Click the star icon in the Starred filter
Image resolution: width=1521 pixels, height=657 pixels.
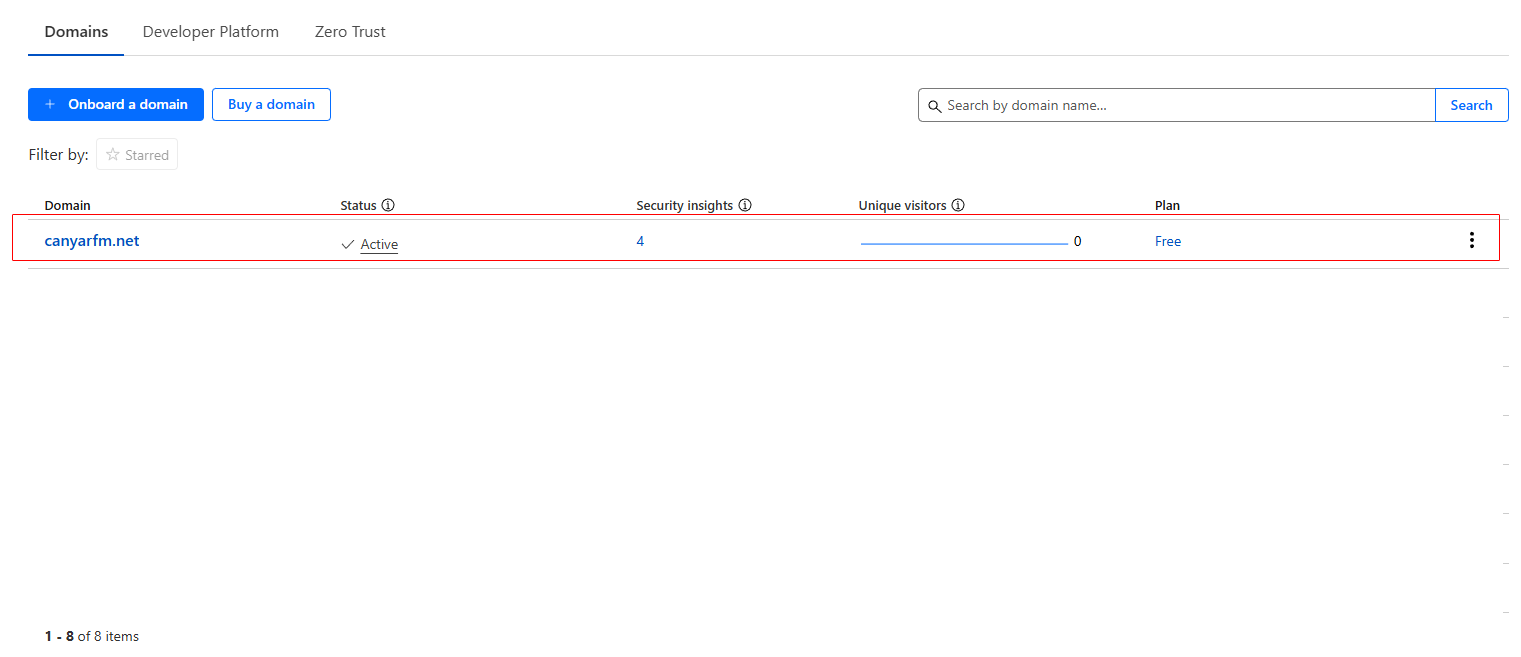(x=112, y=154)
